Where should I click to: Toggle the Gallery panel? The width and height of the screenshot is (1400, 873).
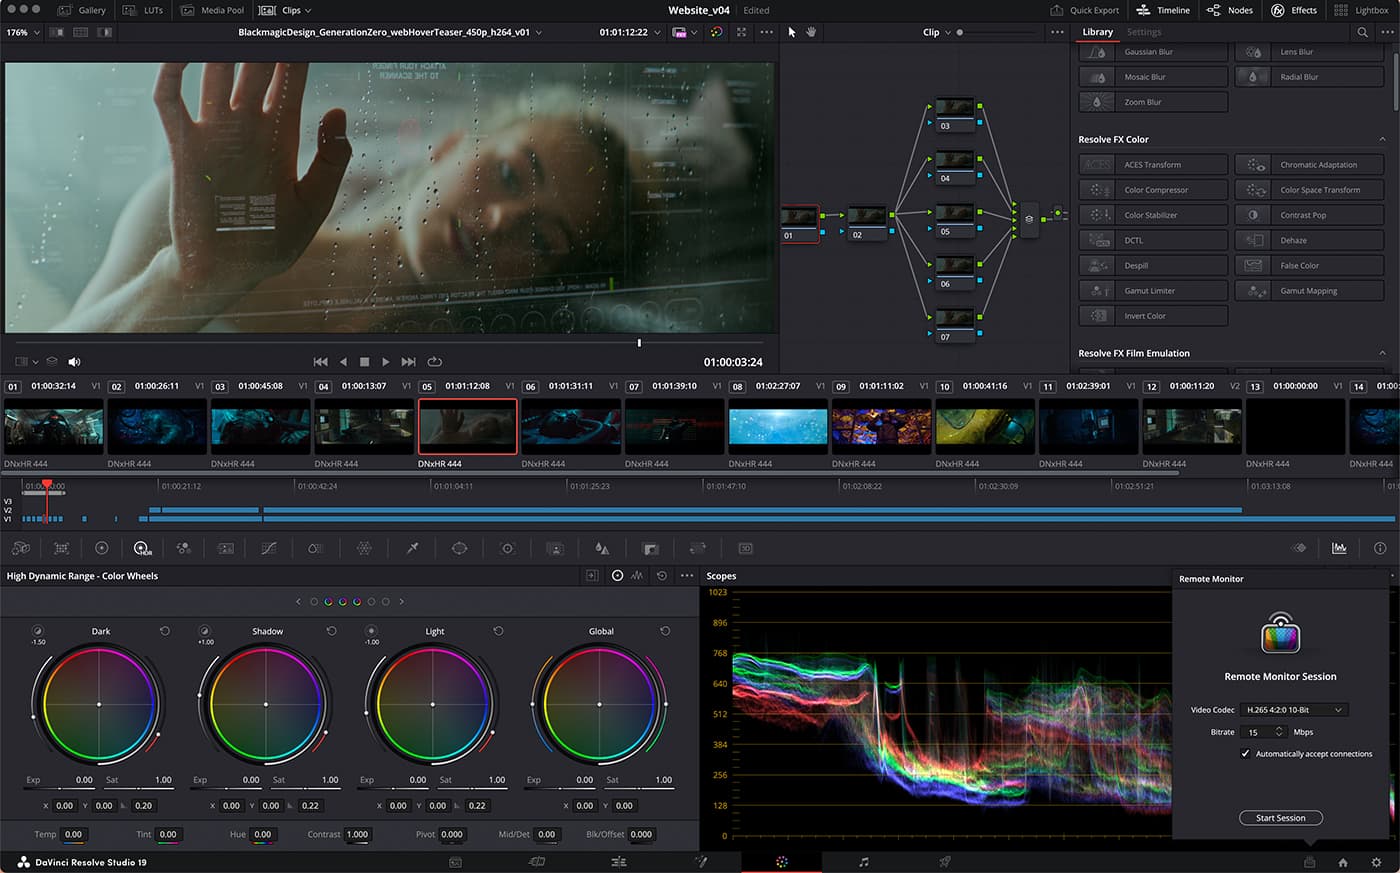pos(82,10)
